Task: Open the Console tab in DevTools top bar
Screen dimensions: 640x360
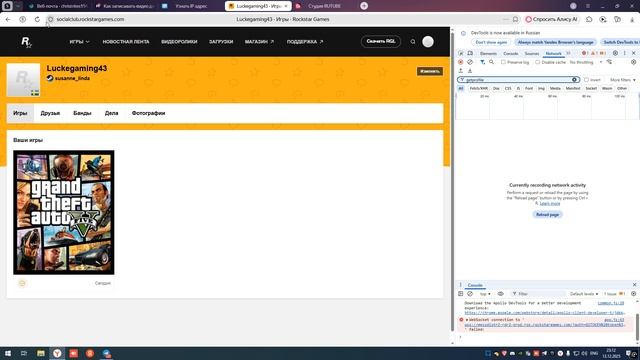Action: coord(511,53)
